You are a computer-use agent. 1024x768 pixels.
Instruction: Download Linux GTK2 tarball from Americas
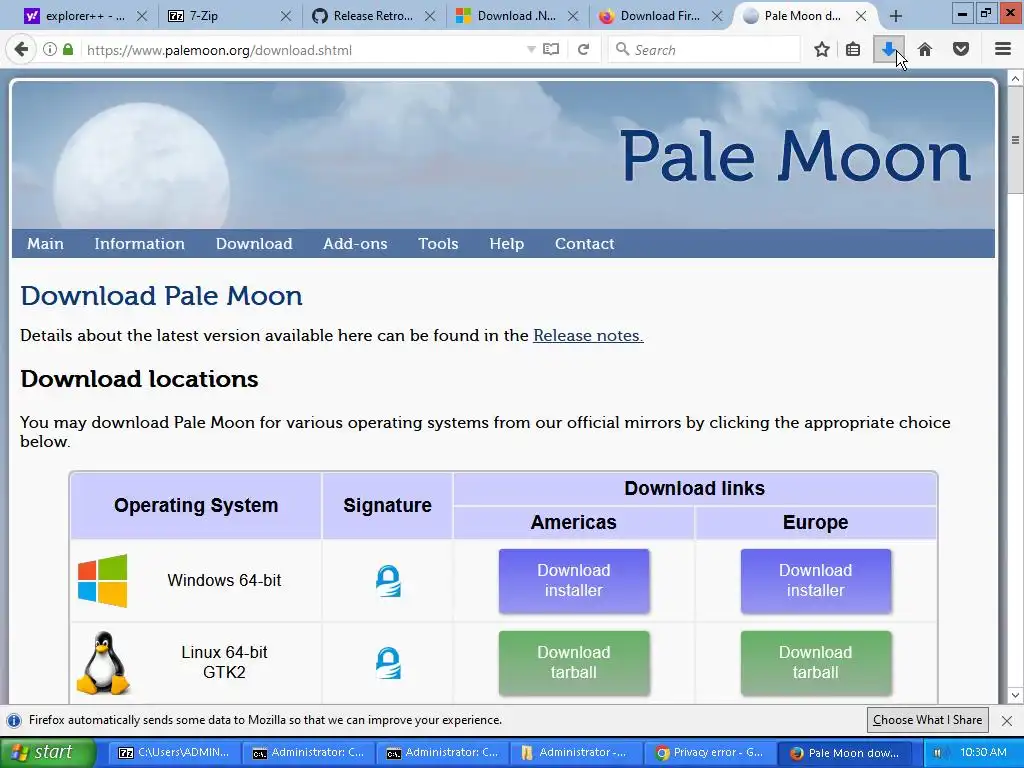pyautogui.click(x=574, y=663)
